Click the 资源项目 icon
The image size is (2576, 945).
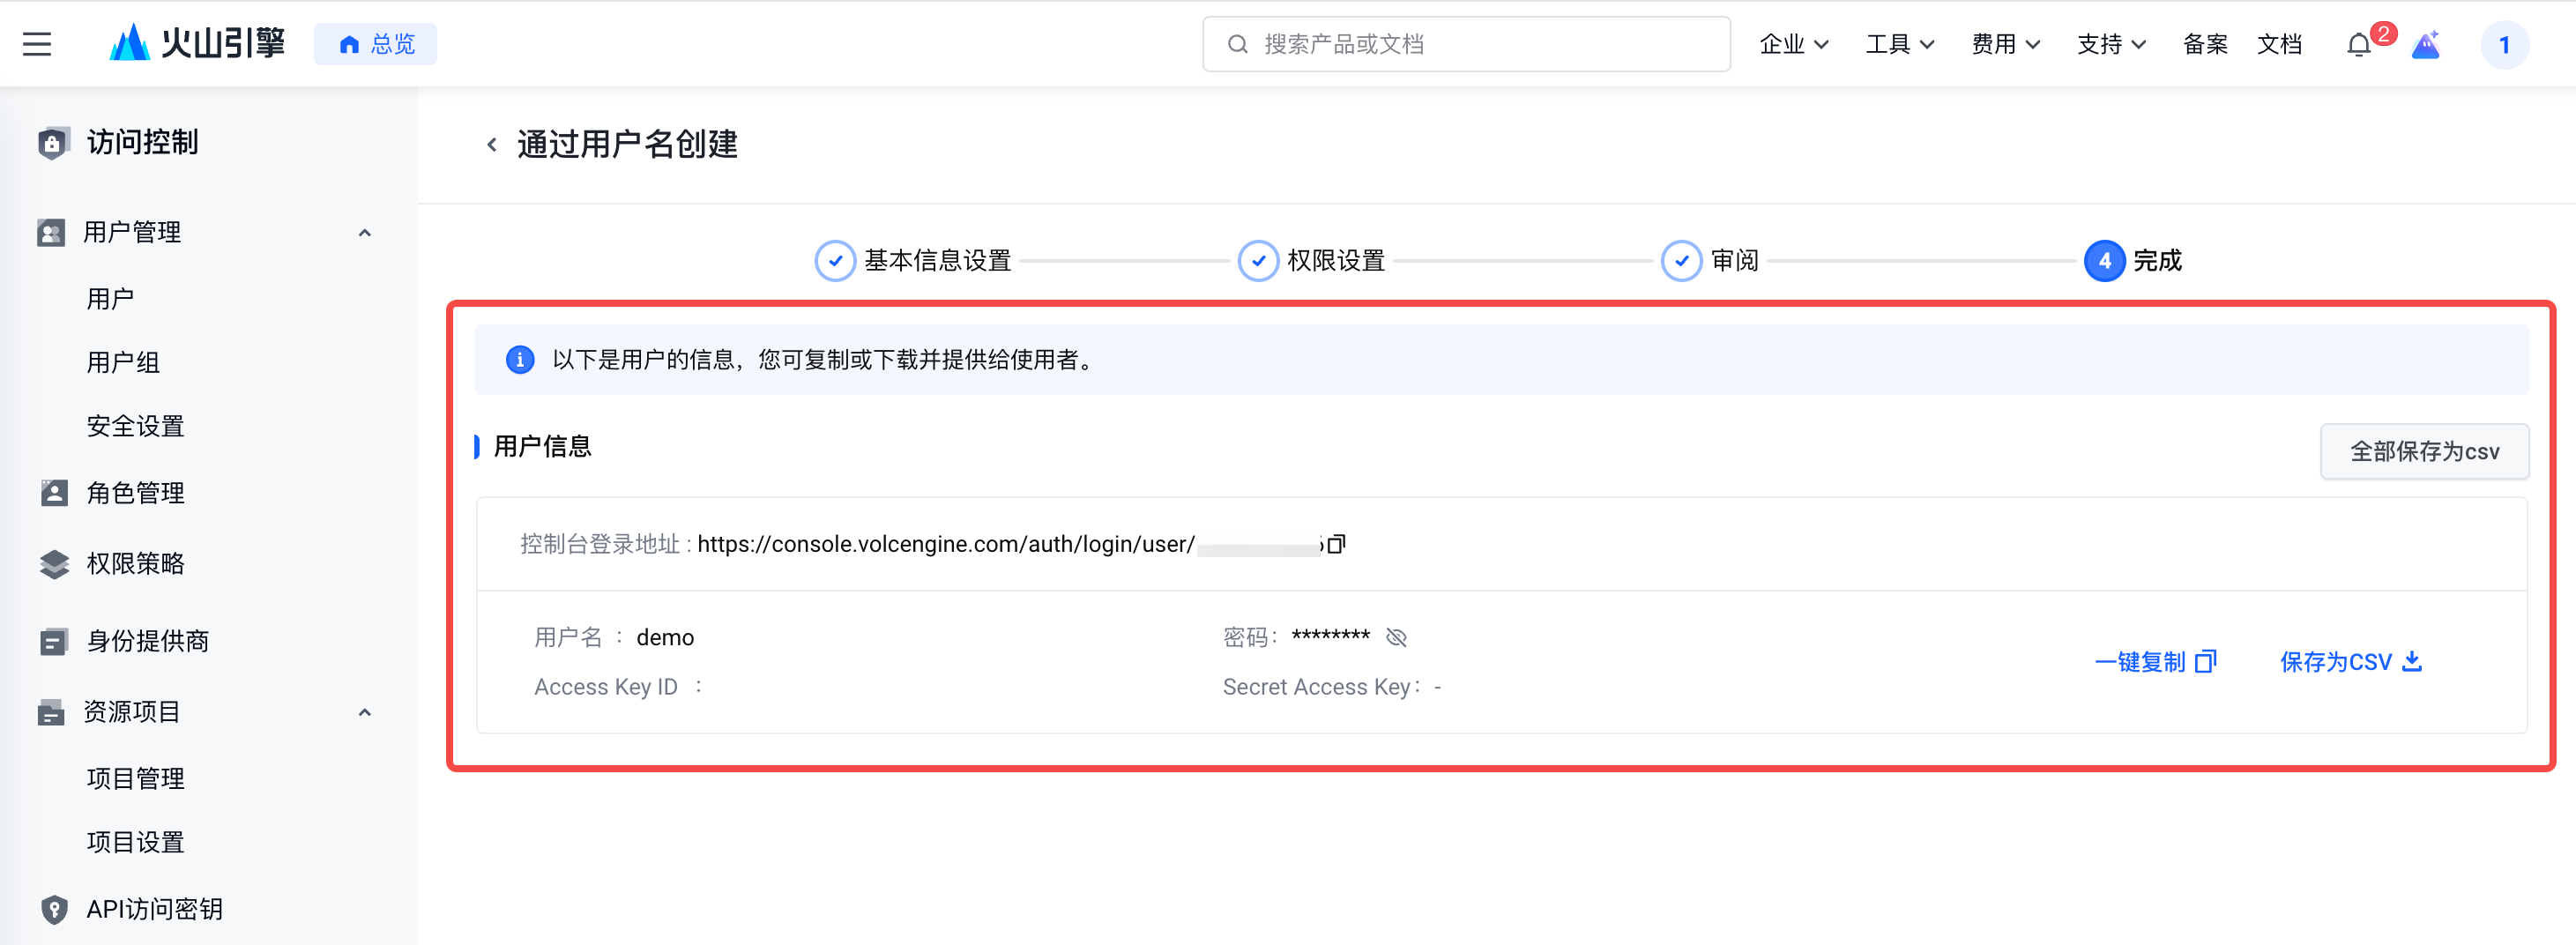pyautogui.click(x=51, y=712)
